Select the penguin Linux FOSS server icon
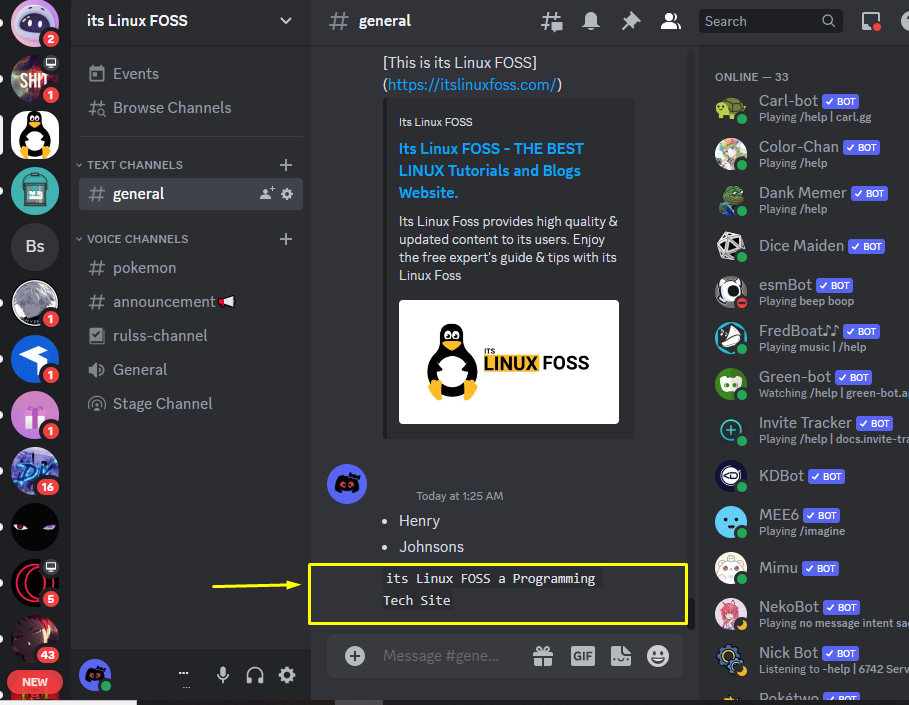Screen dimensions: 909x705 [35, 135]
